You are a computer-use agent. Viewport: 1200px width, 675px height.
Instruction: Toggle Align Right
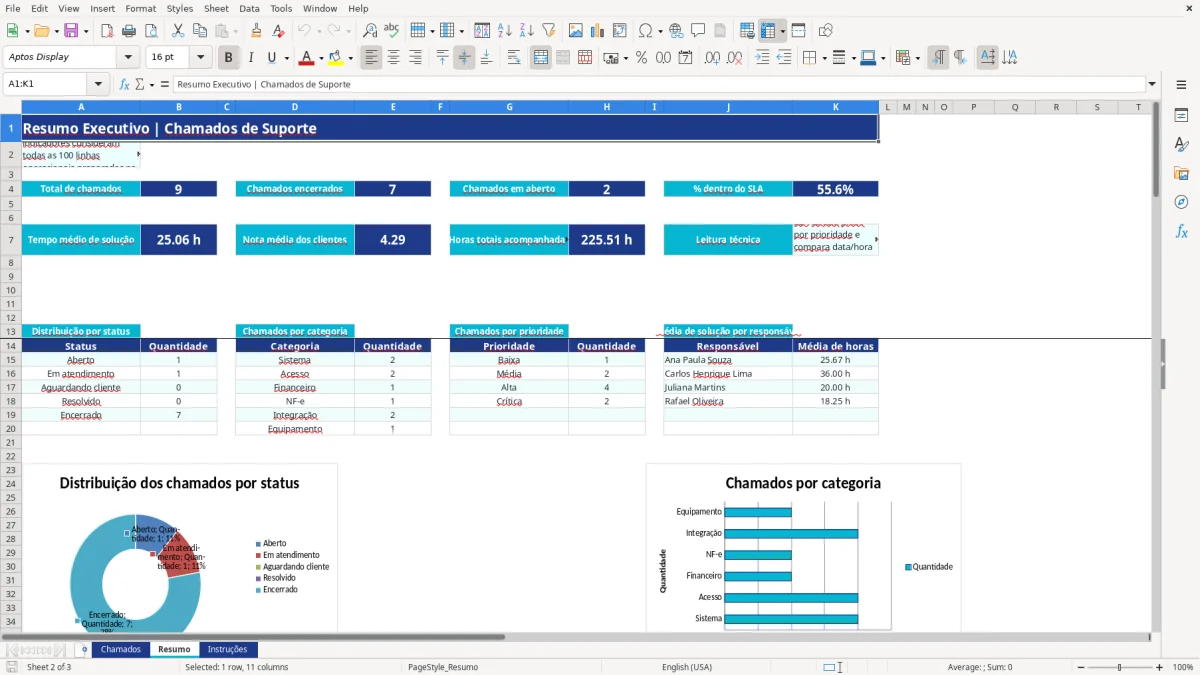415,58
